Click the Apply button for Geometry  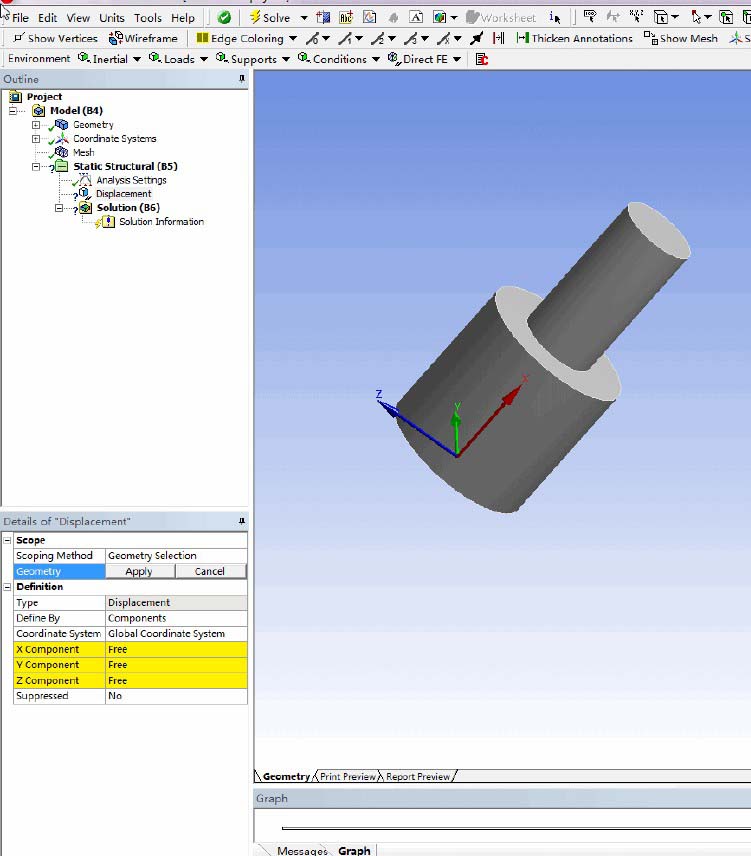[139, 571]
